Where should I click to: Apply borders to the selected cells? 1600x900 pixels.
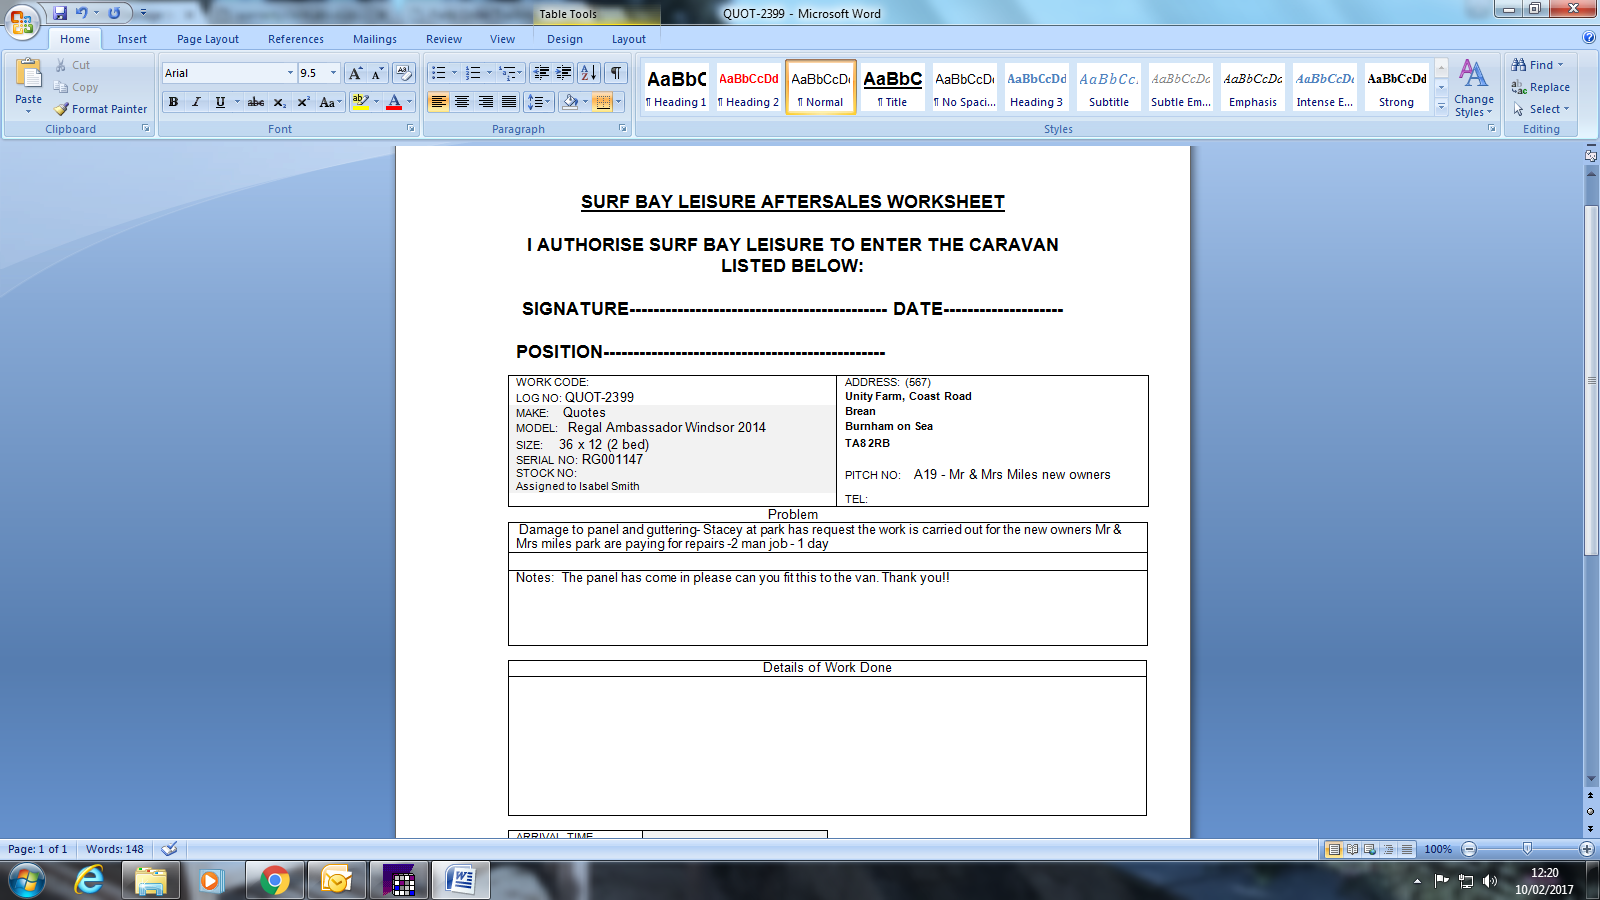point(602,102)
